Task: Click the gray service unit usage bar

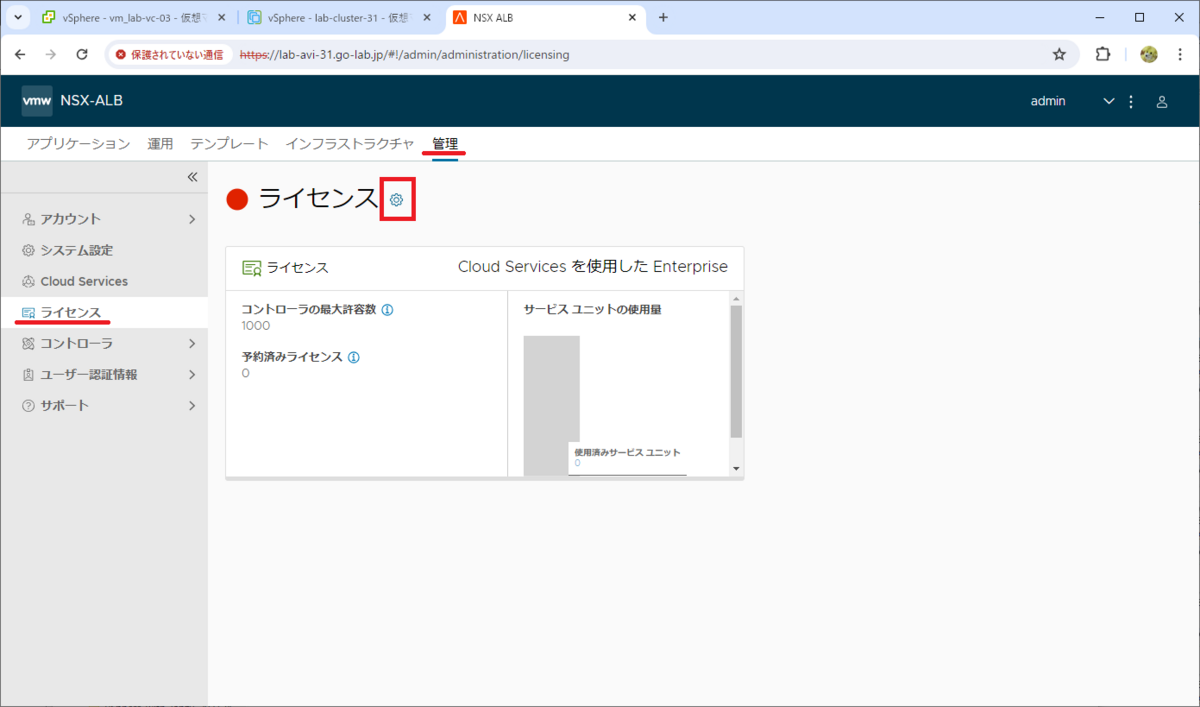Action: point(551,405)
